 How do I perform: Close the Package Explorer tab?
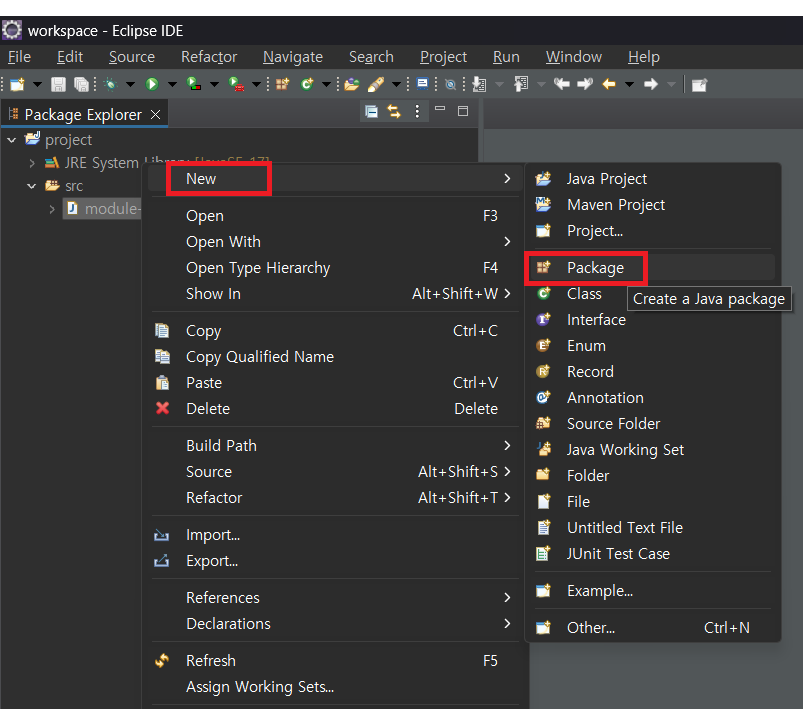[x=156, y=115]
